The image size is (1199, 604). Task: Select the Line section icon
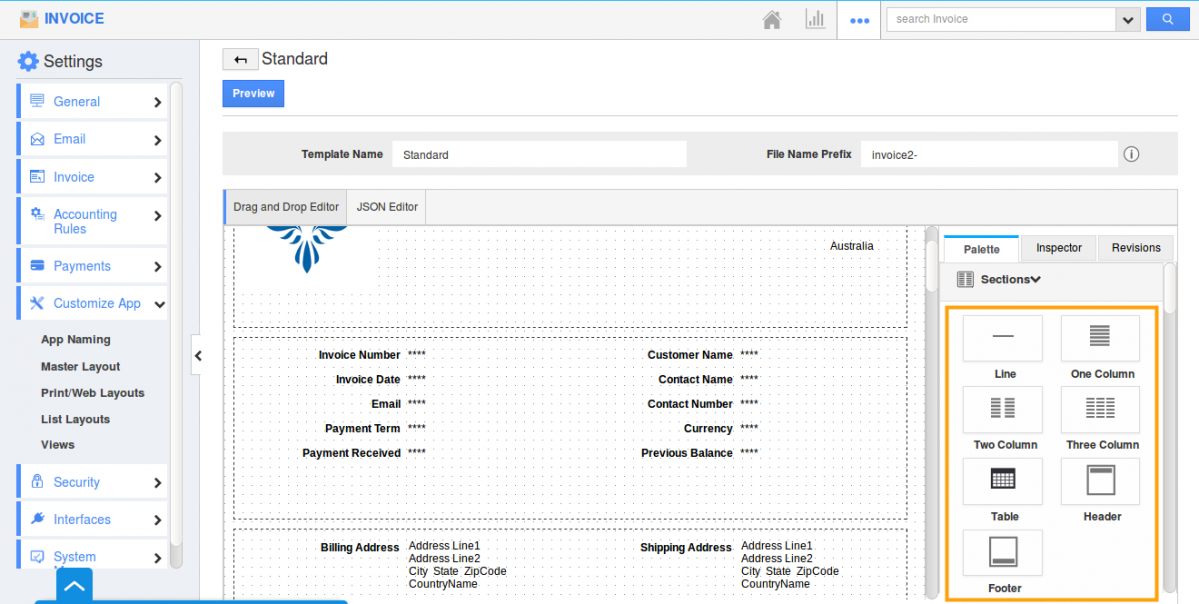pos(1002,338)
